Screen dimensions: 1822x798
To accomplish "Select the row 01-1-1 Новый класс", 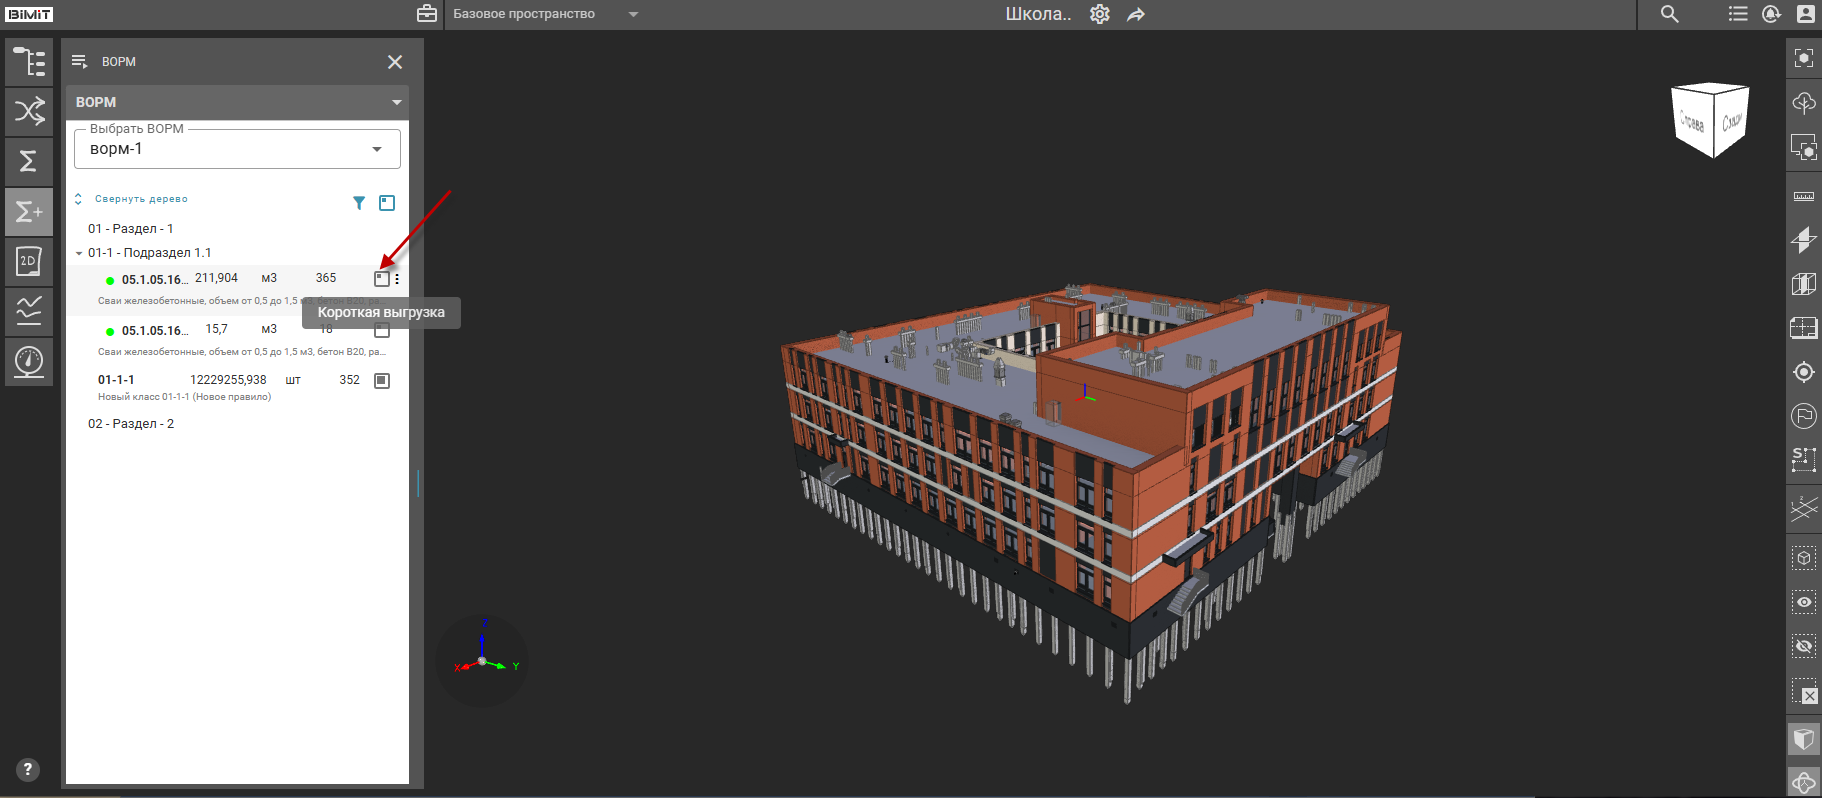I will [x=237, y=387].
